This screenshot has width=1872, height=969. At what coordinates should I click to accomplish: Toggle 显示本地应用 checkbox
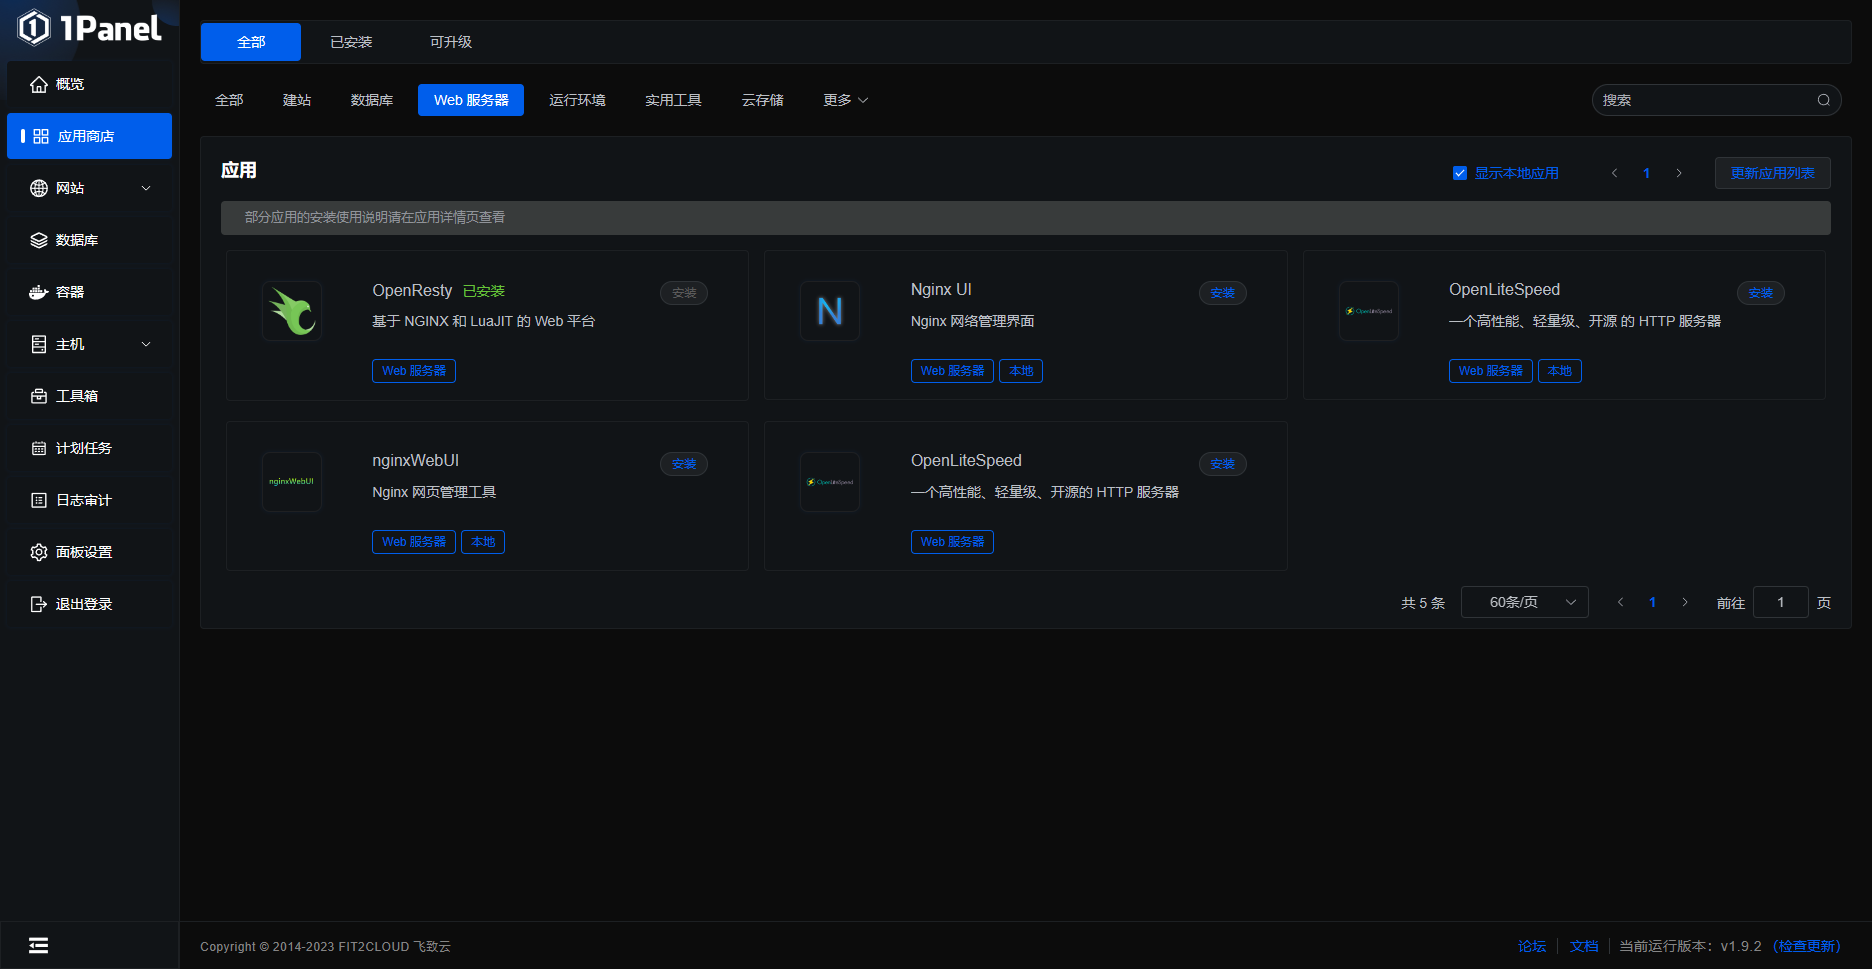point(1460,173)
